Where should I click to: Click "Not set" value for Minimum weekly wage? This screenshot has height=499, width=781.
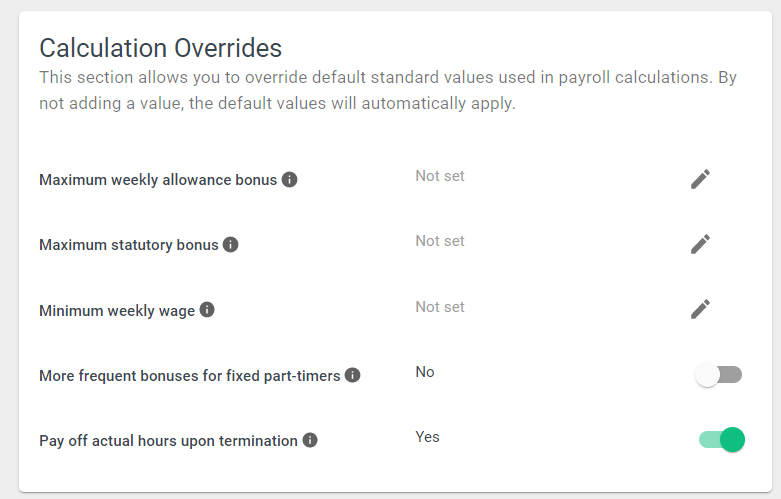pos(440,307)
